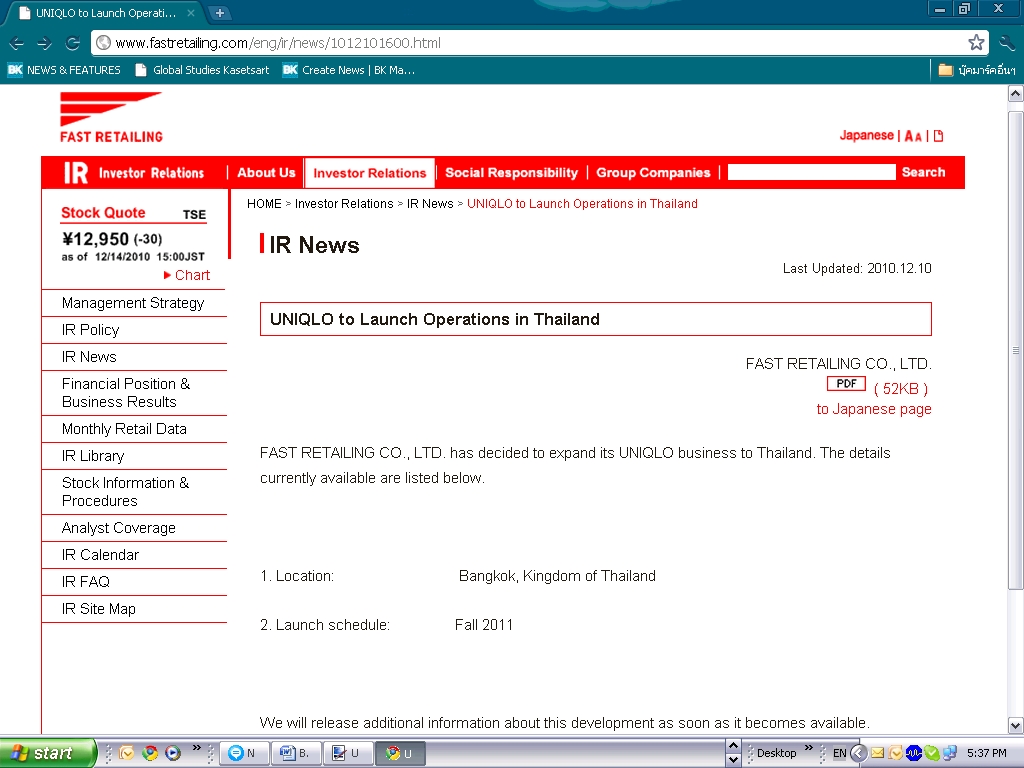Image resolution: width=1024 pixels, height=768 pixels.
Task: Open the NEWS & FEATURES bookmark
Action: 64,70
